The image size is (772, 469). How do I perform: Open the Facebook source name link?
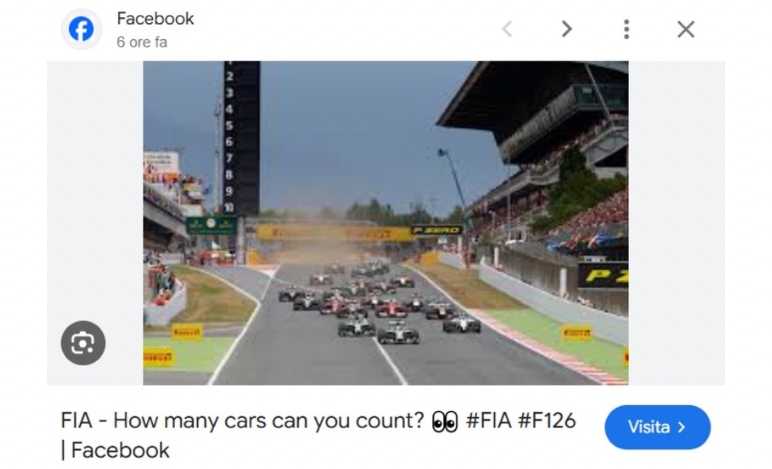(155, 19)
